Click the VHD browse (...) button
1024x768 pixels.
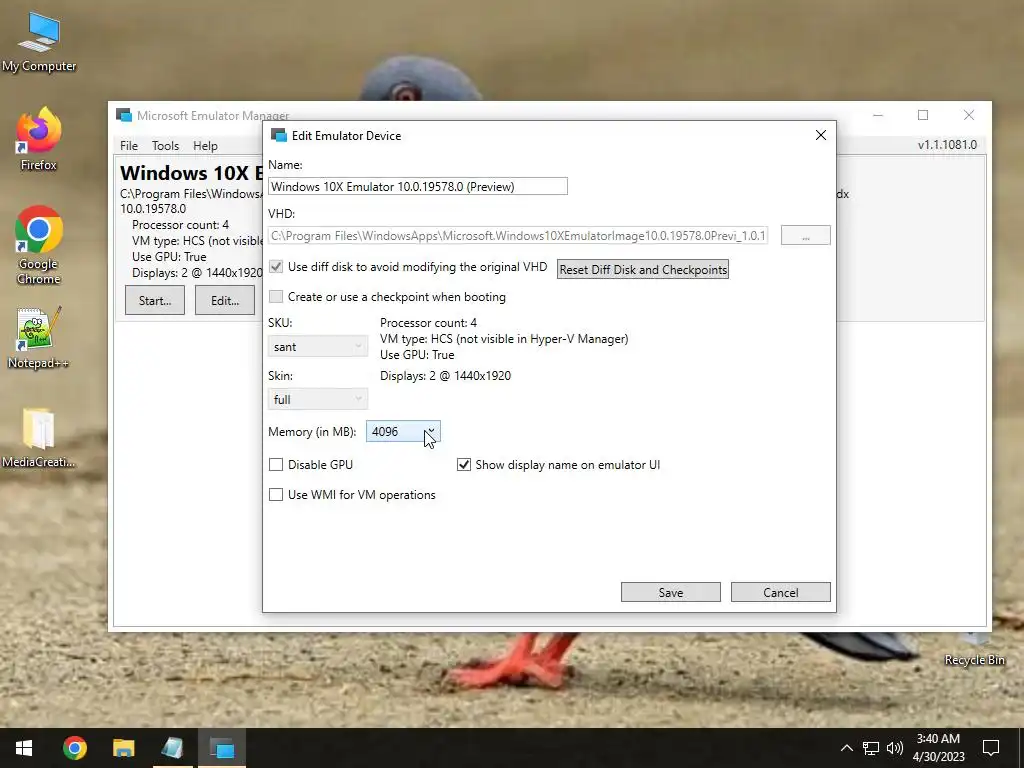(x=805, y=235)
